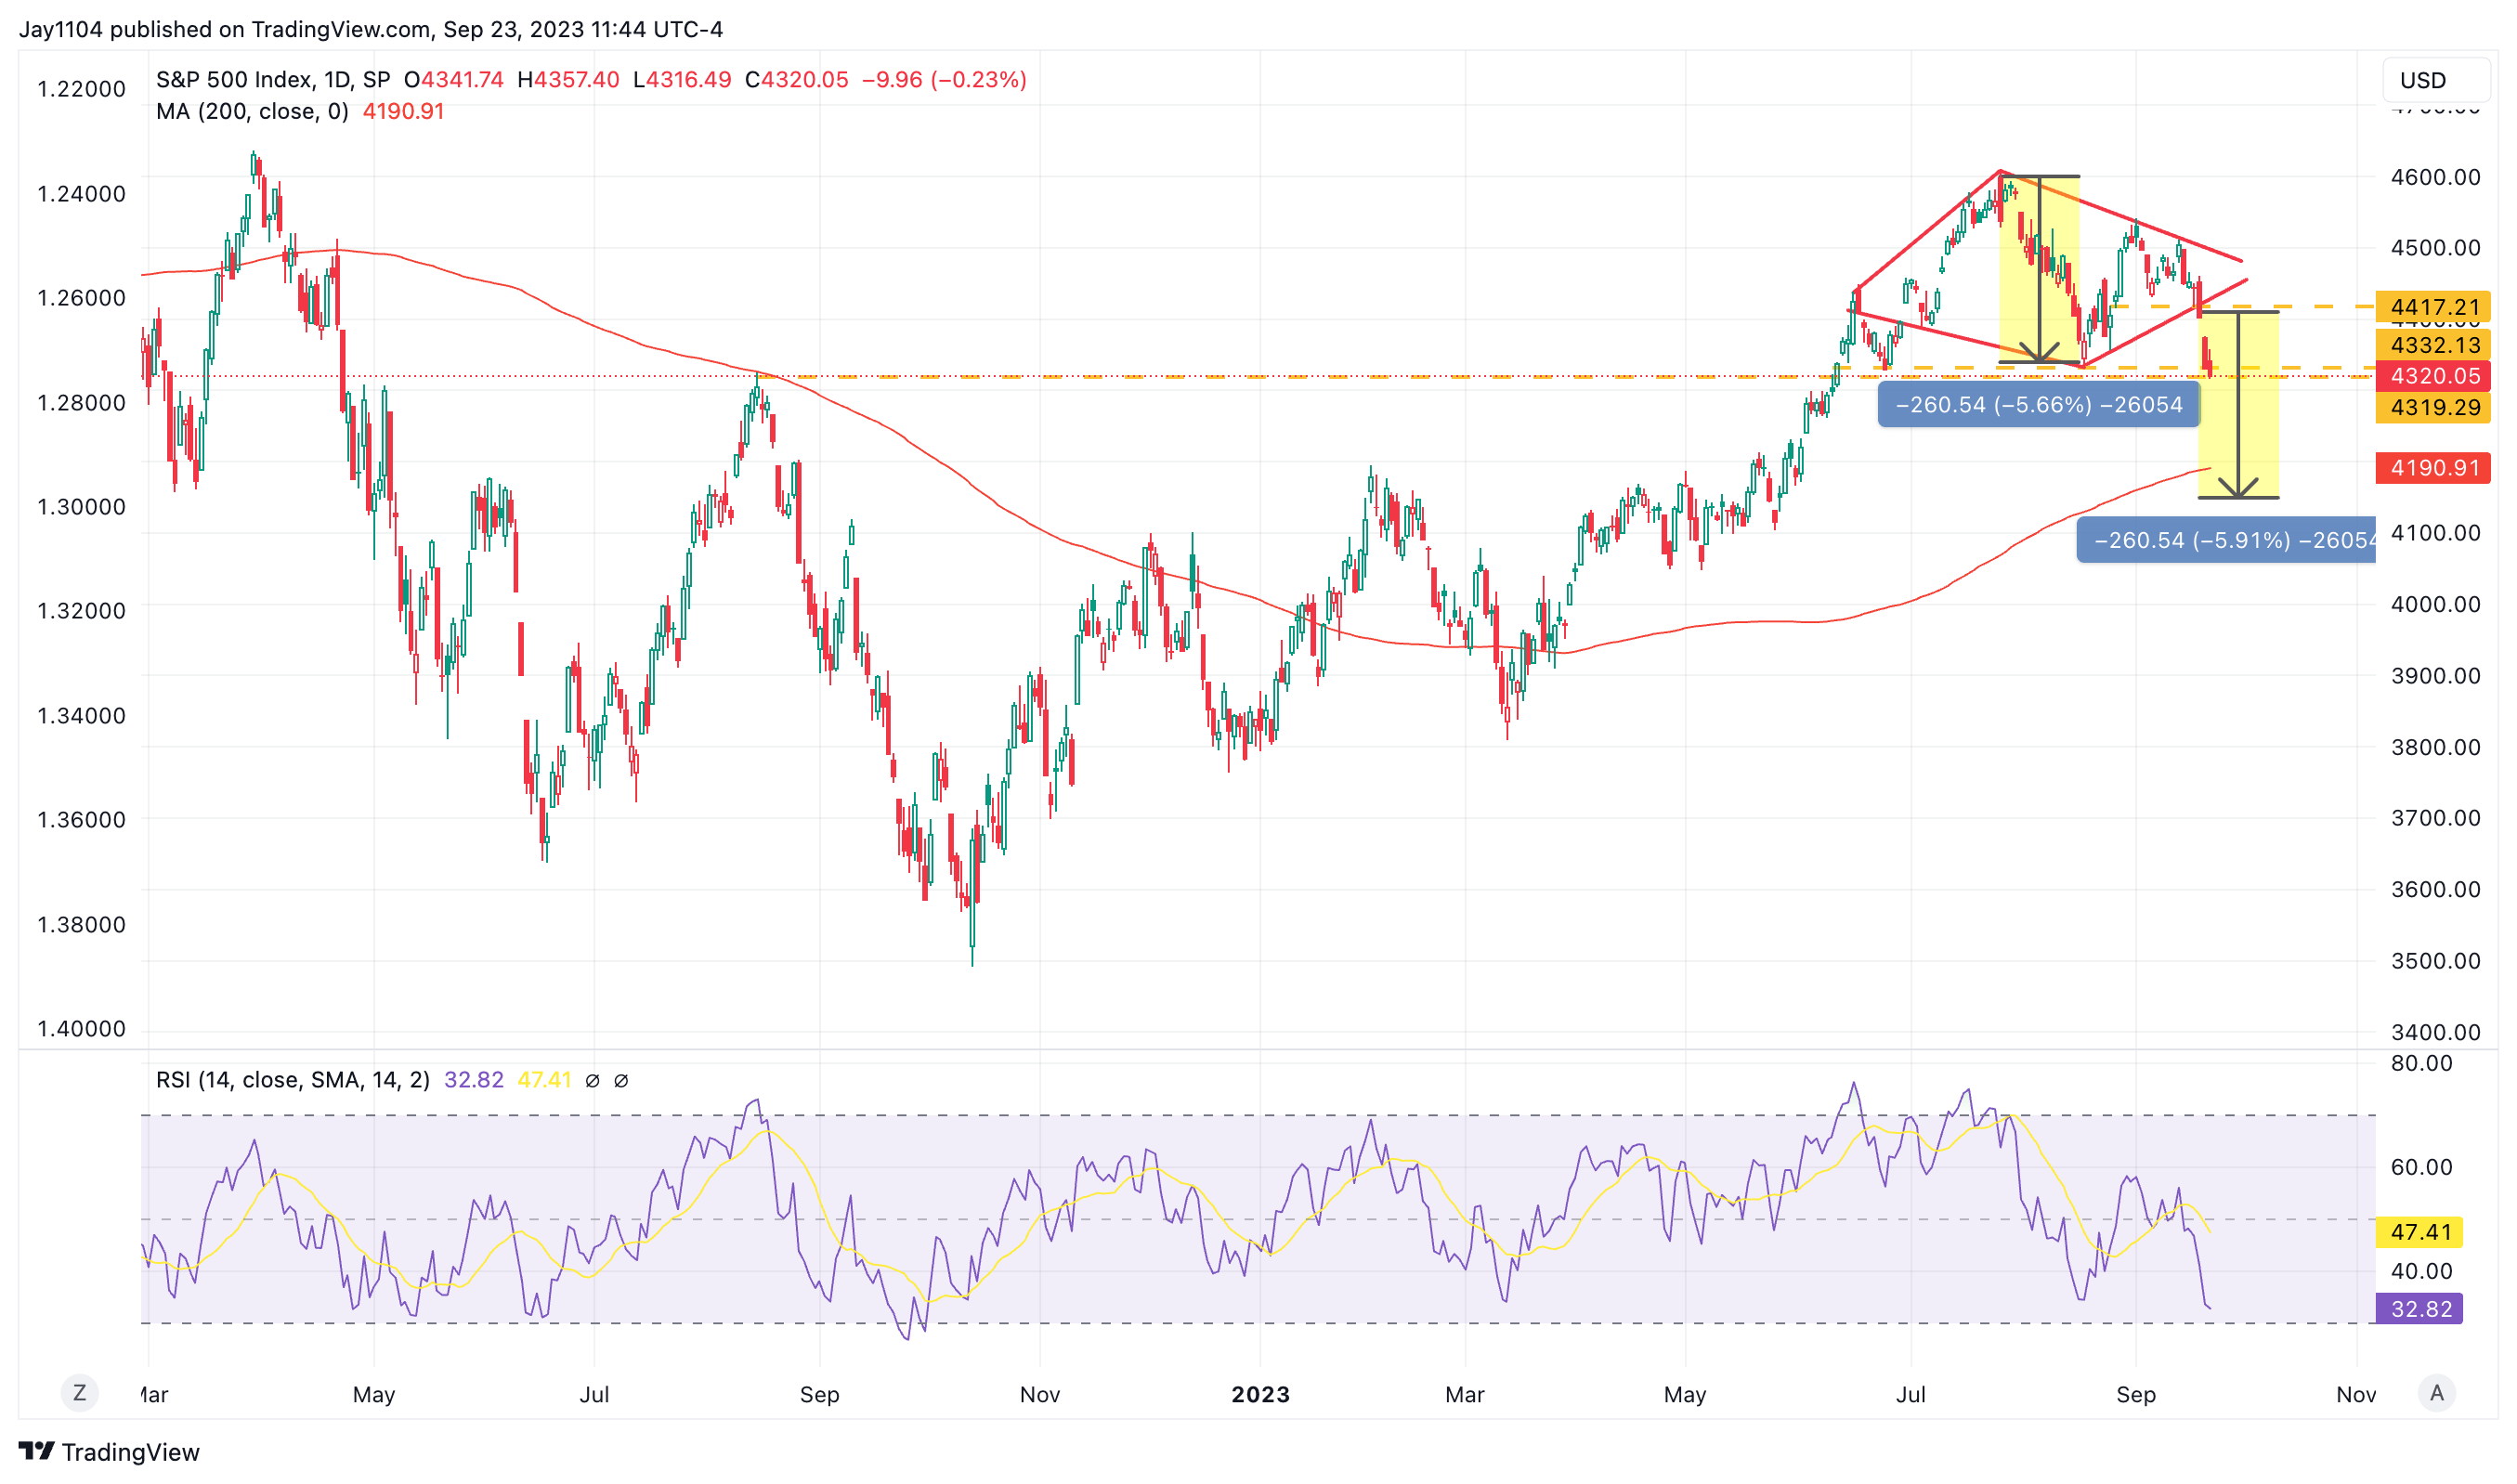Click the May label in 2023
Viewport: 2517px width, 1484px height.
tap(1685, 1394)
